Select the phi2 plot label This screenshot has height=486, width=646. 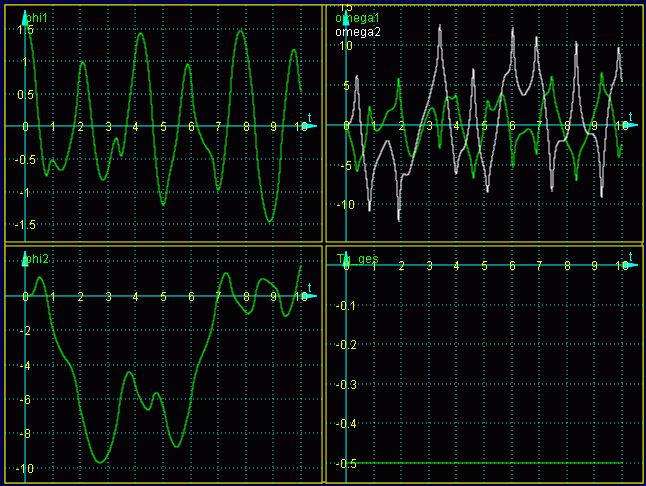coord(36,259)
